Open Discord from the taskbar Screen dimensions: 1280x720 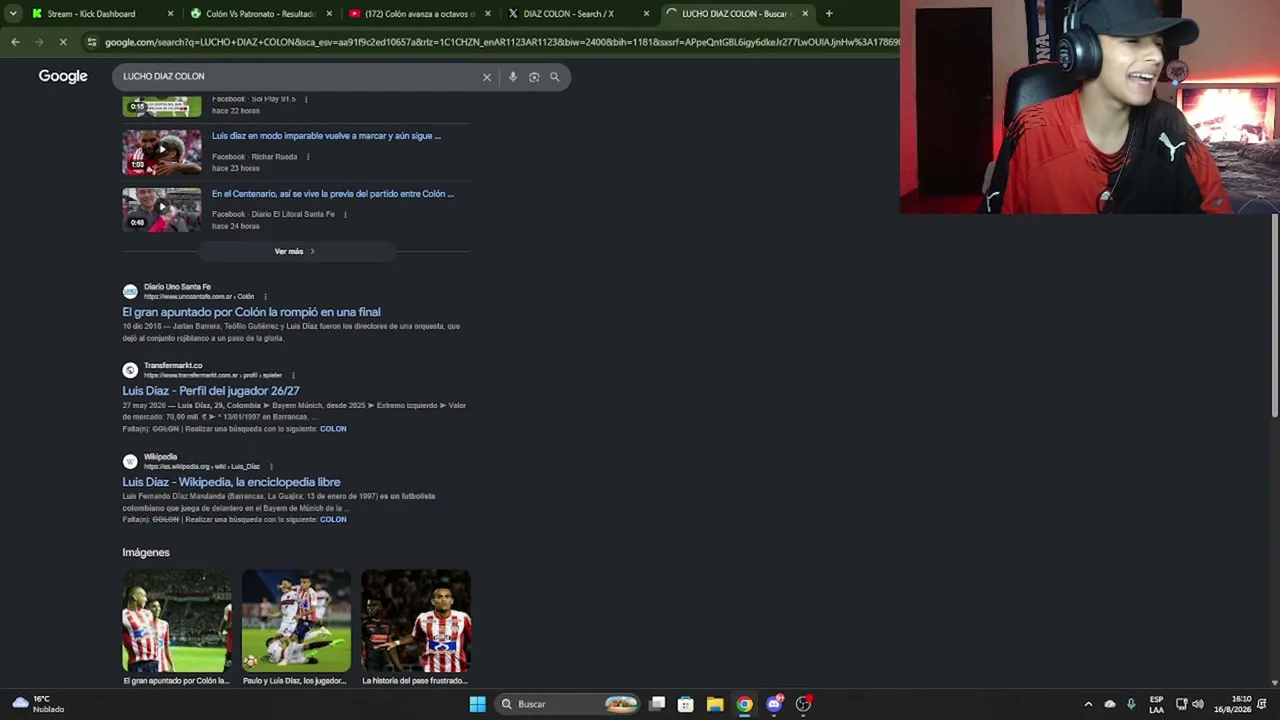774,704
